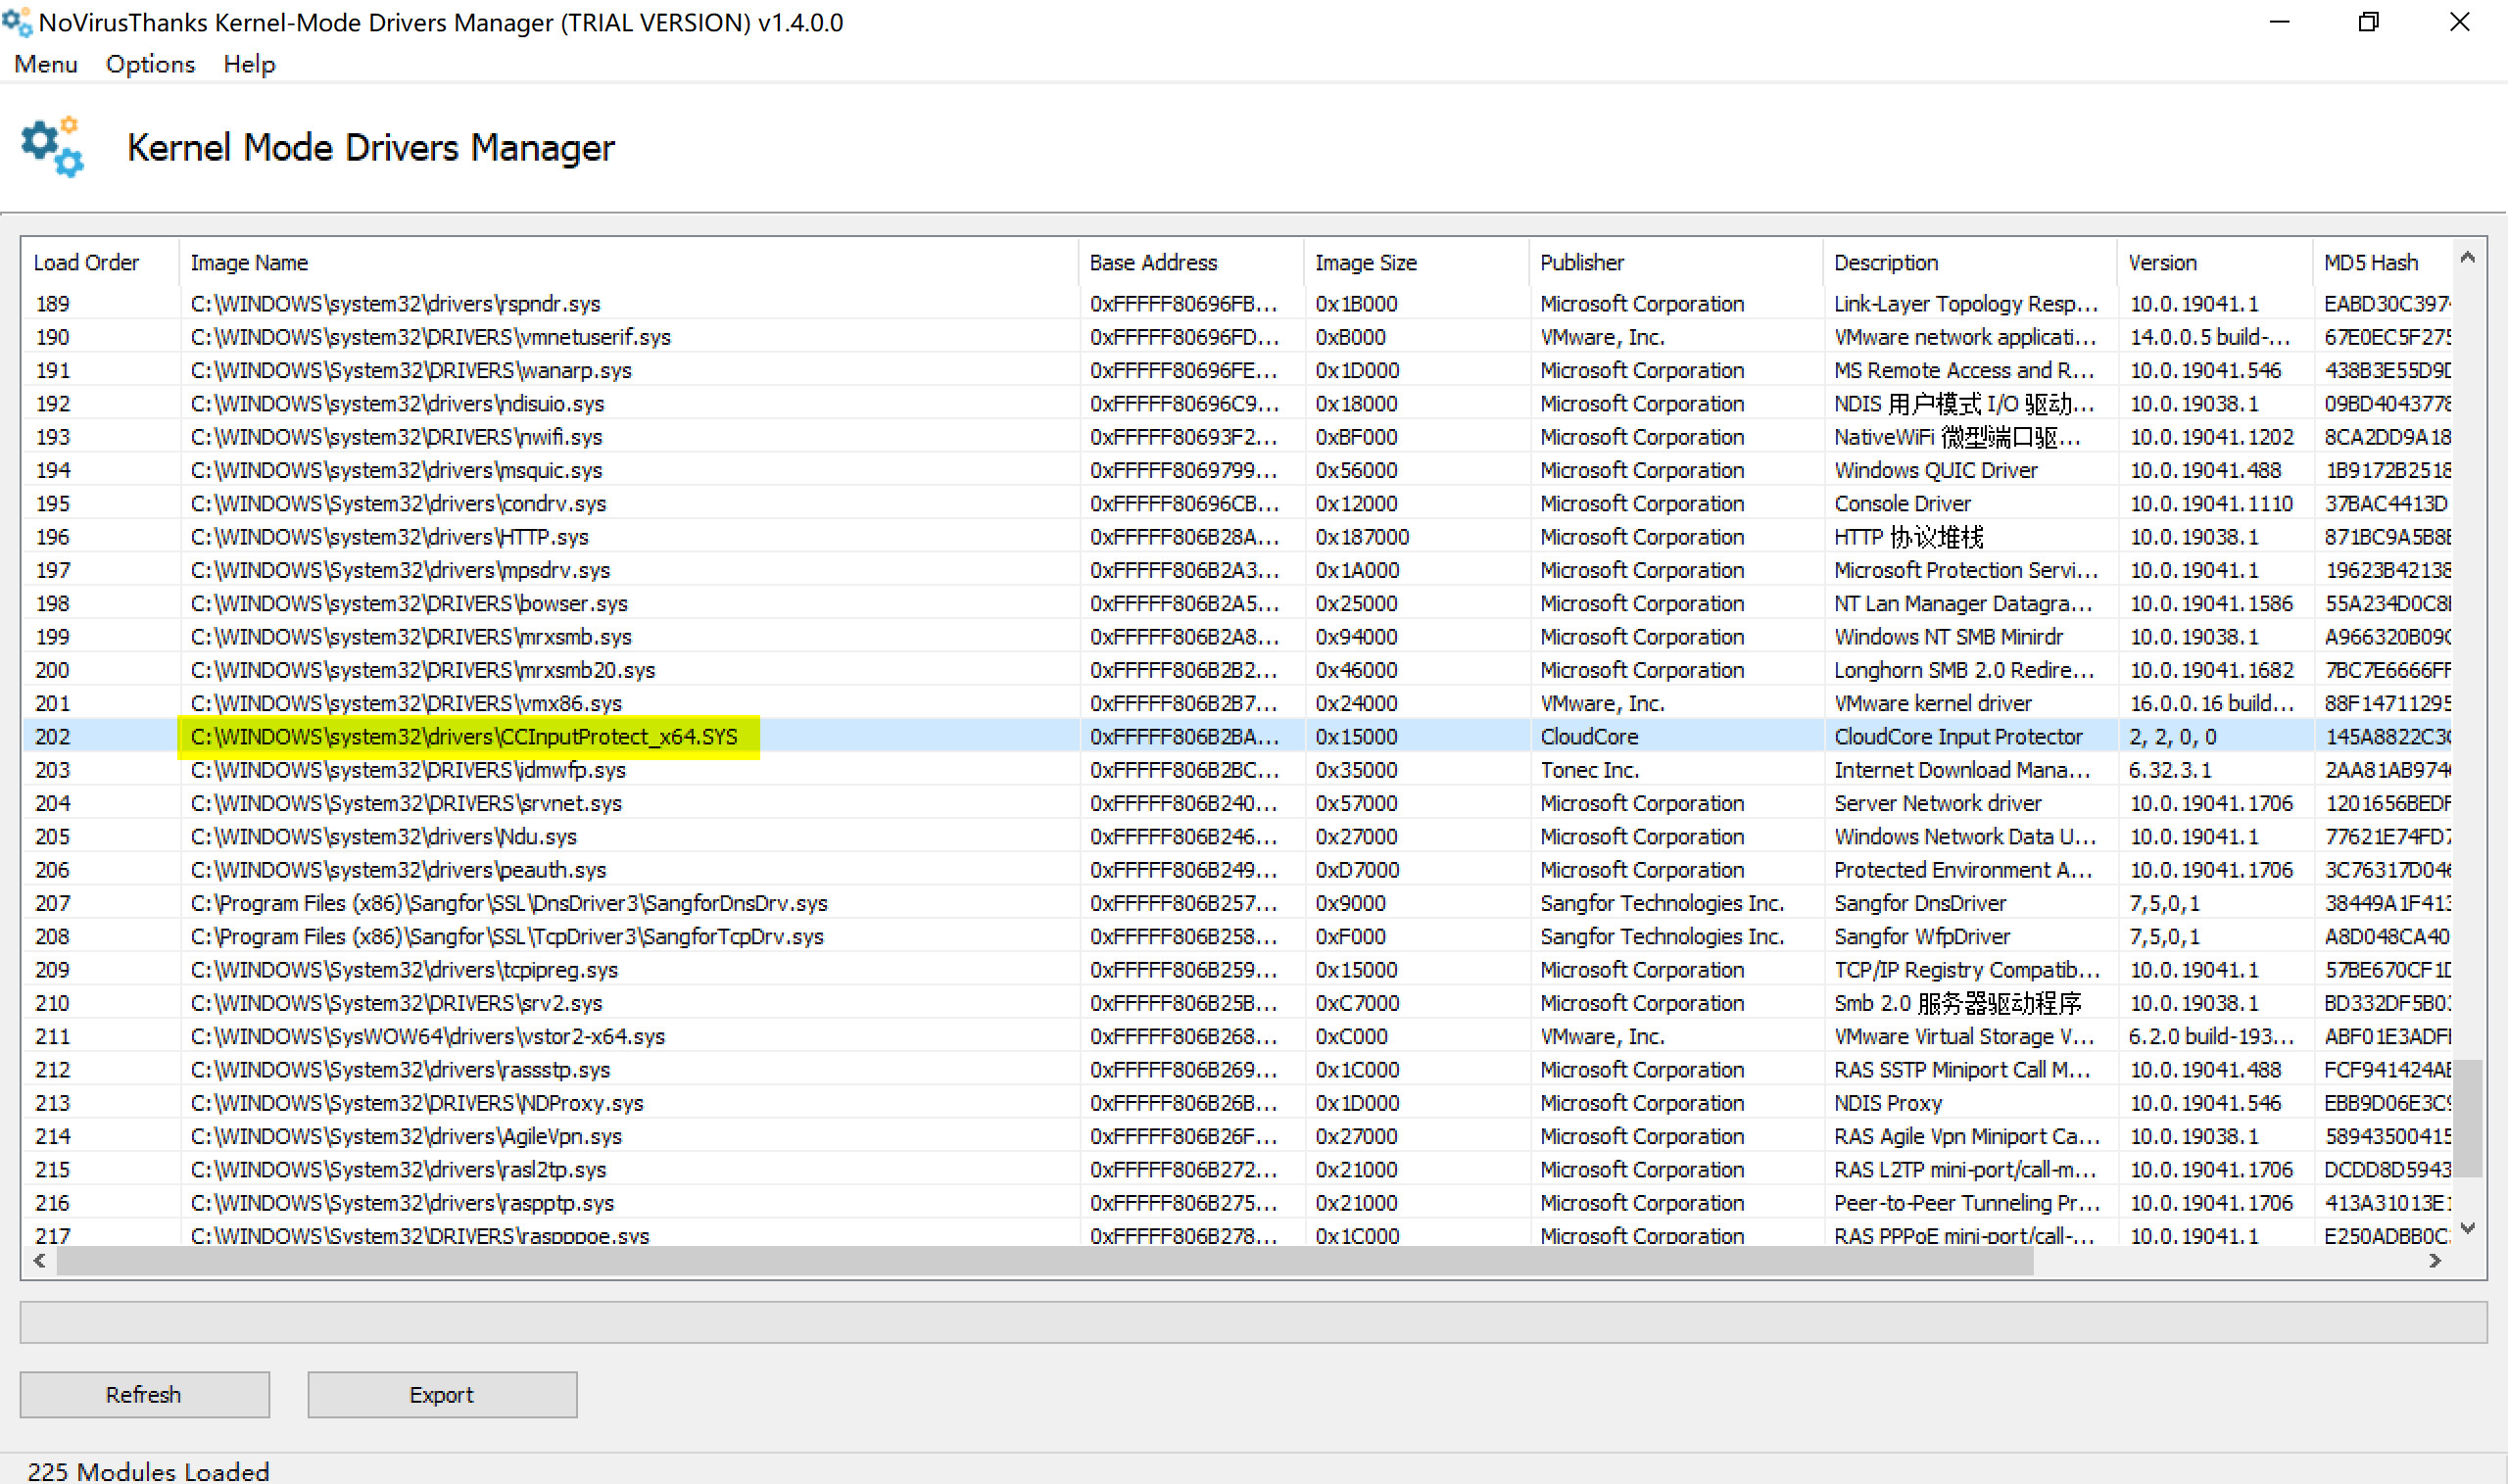The image size is (2508, 1484).
Task: Select the mrxsmb20.sys driver entry
Action: (1237, 670)
